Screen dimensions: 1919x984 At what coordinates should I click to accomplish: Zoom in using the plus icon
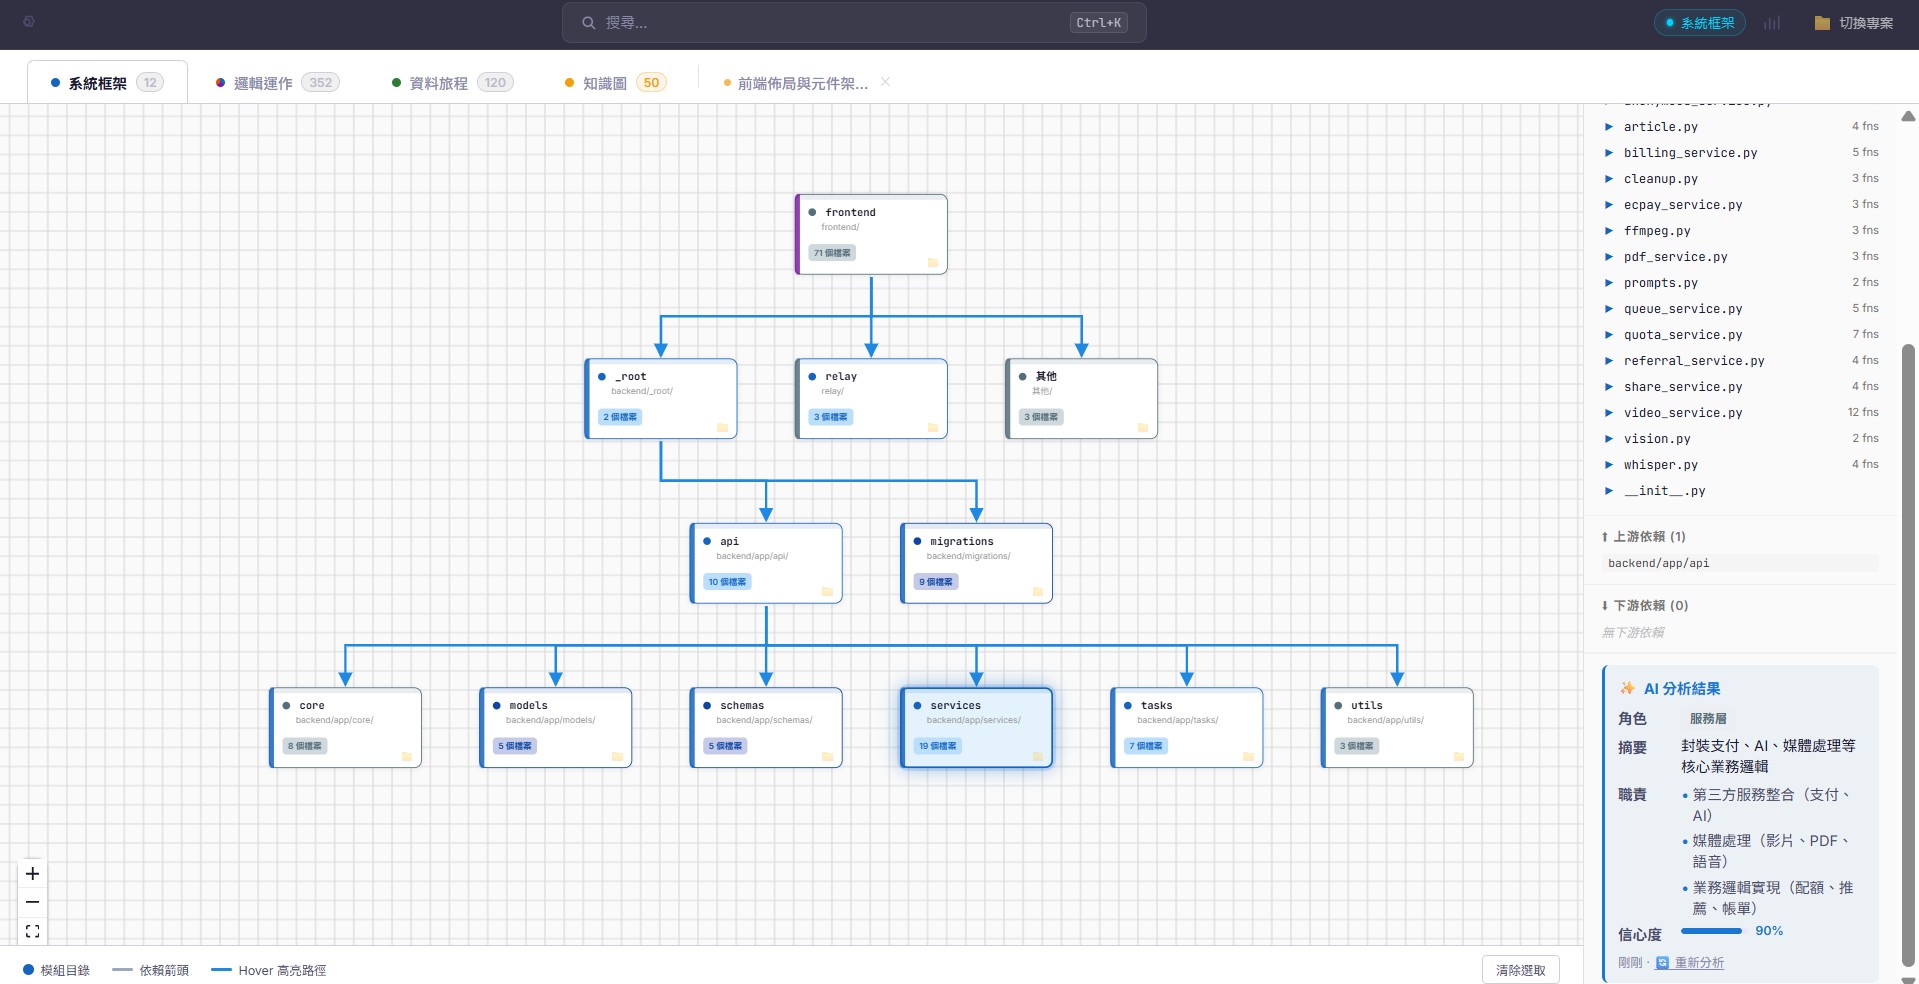point(32,873)
